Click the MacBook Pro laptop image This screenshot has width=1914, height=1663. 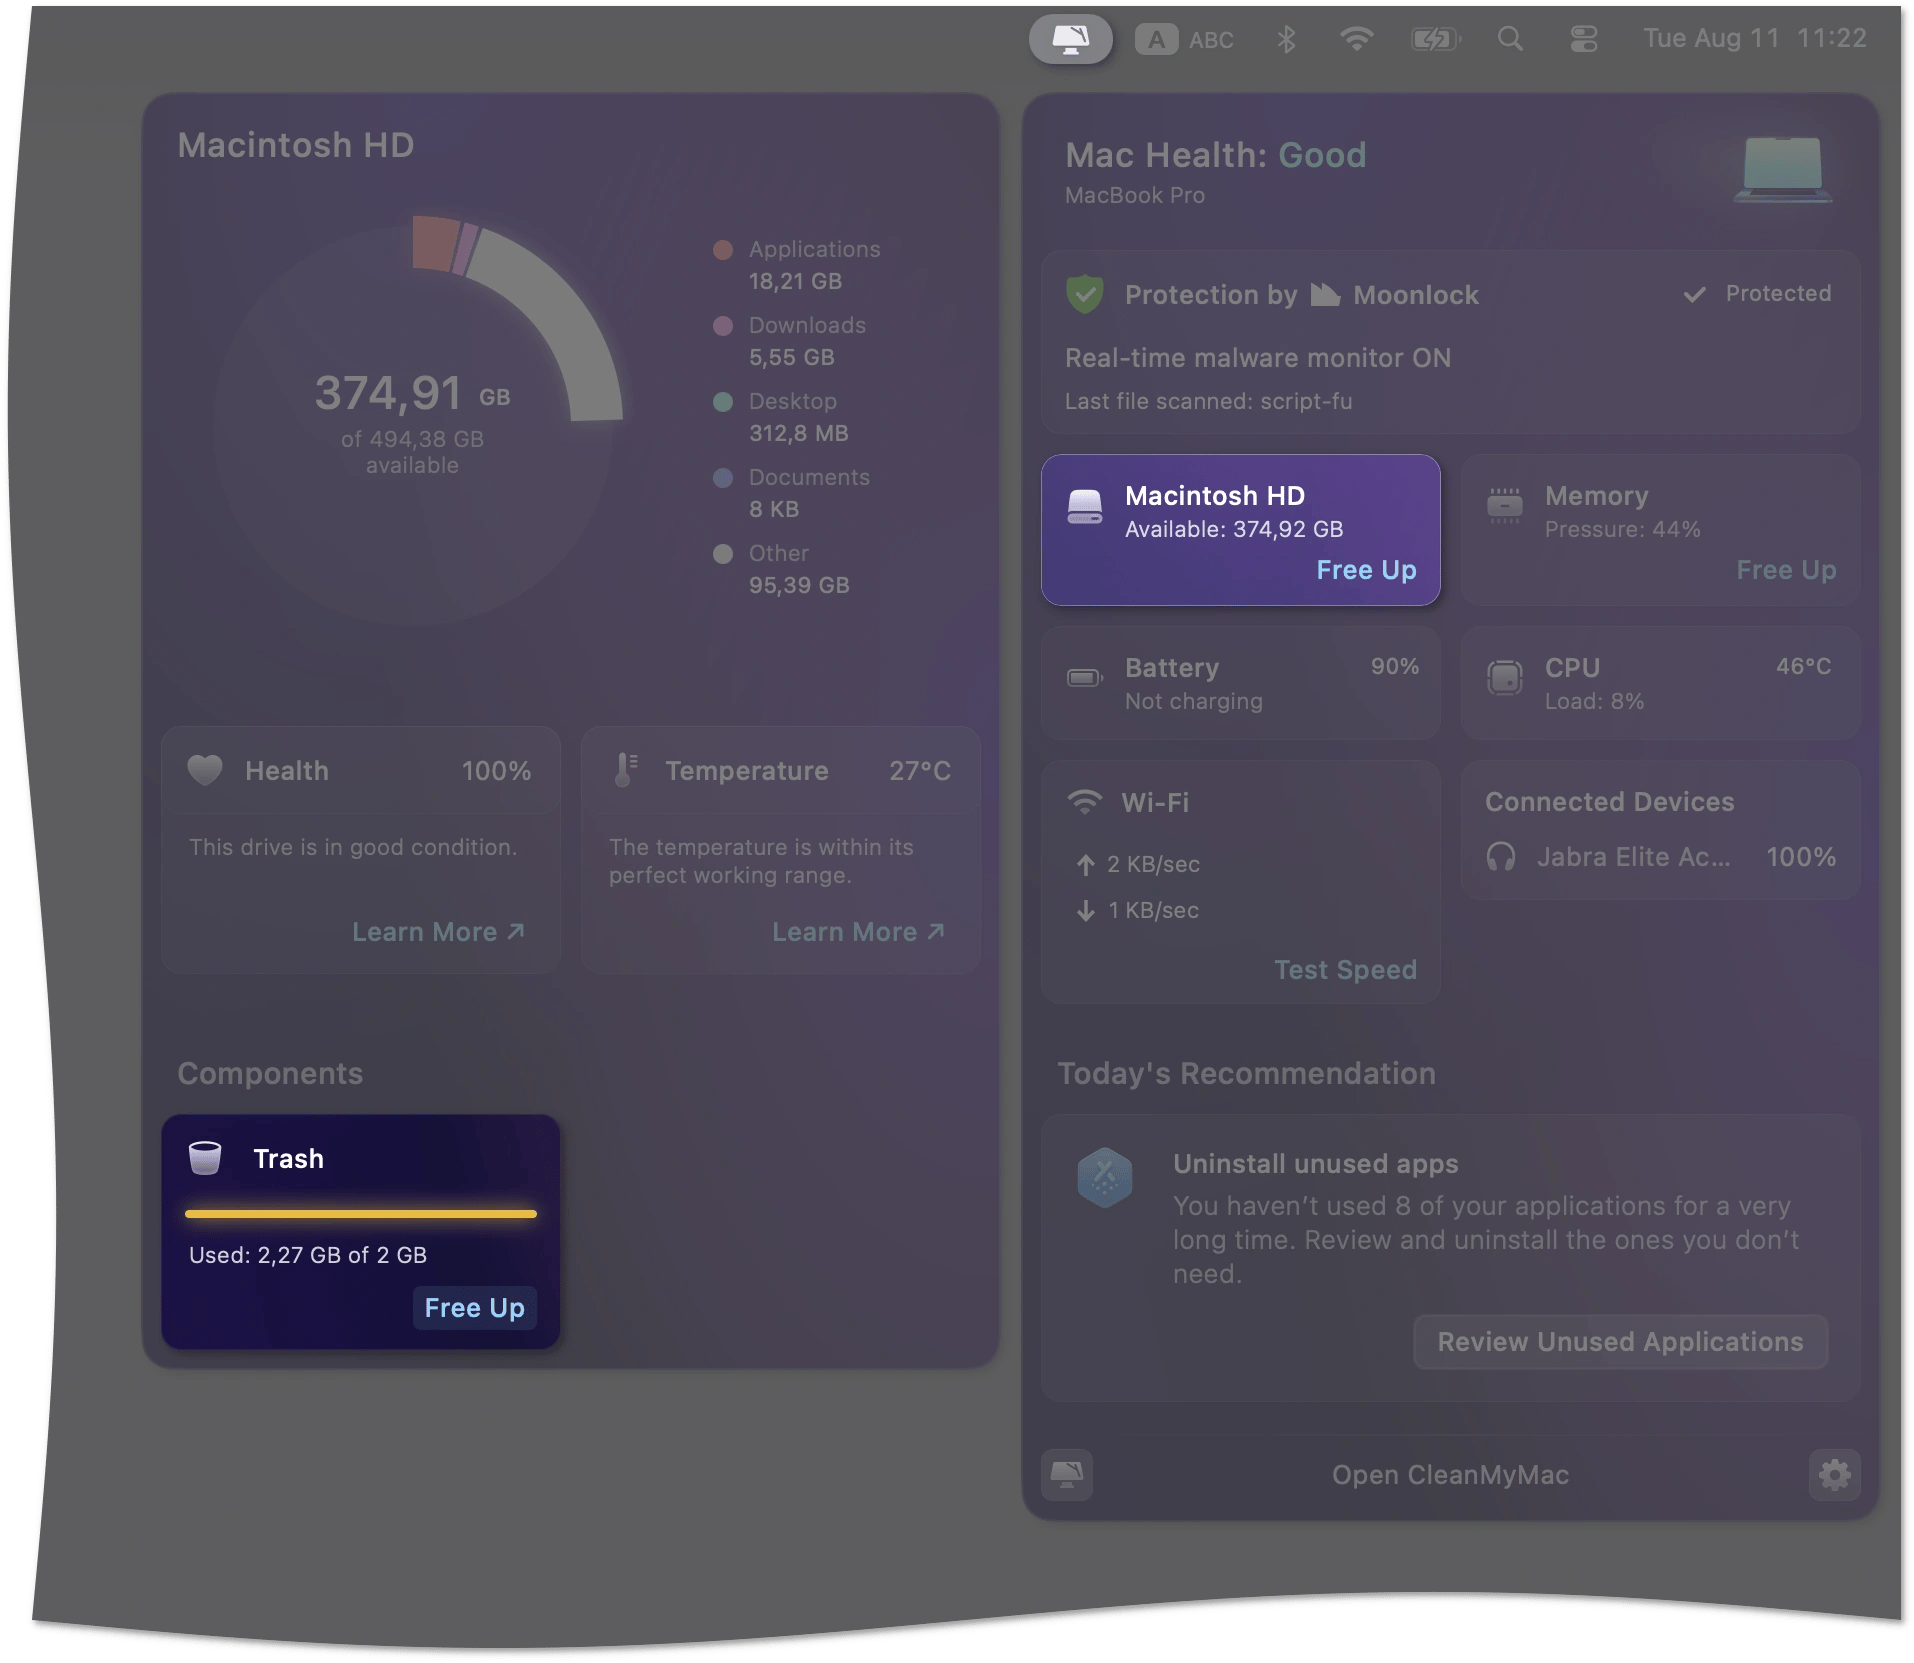(1783, 170)
